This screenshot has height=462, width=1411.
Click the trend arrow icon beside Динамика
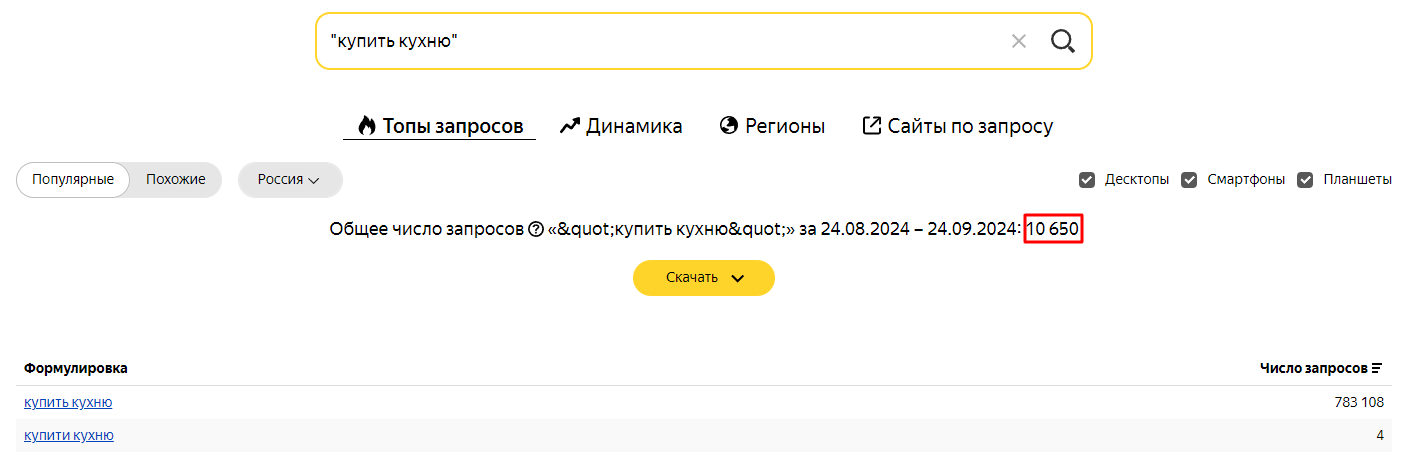click(x=570, y=126)
